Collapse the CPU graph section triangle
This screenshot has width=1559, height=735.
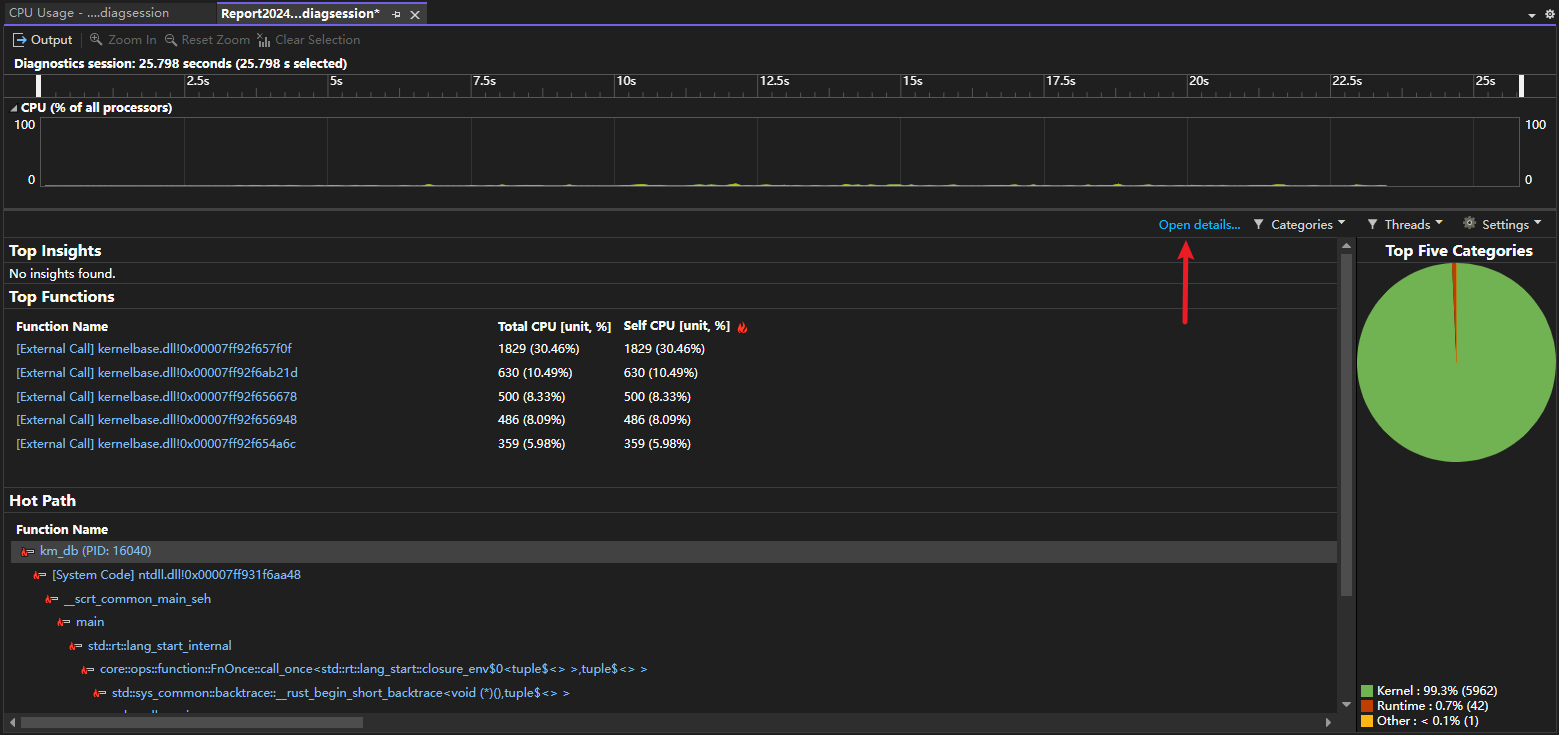pyautogui.click(x=14, y=108)
